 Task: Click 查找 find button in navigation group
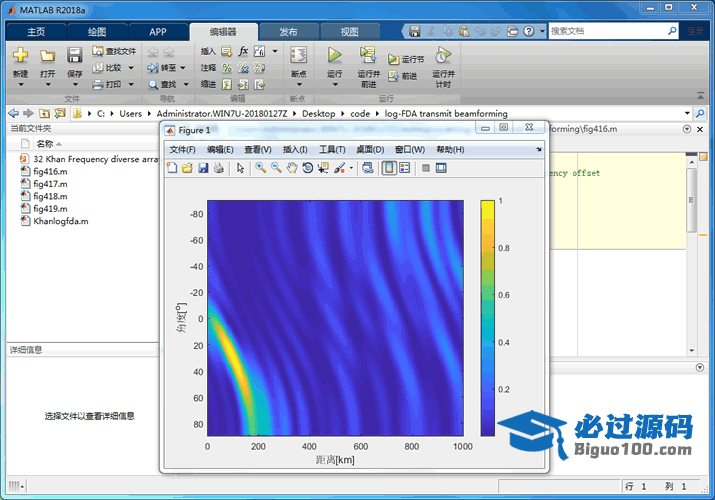pyautogui.click(x=162, y=84)
